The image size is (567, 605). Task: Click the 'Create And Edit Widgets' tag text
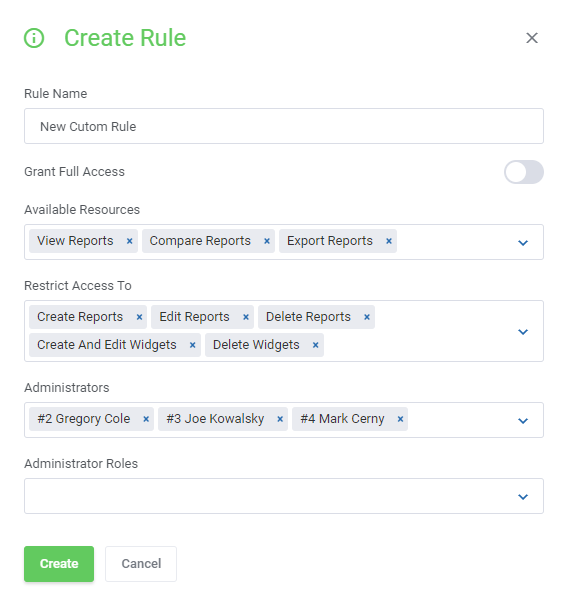107,345
